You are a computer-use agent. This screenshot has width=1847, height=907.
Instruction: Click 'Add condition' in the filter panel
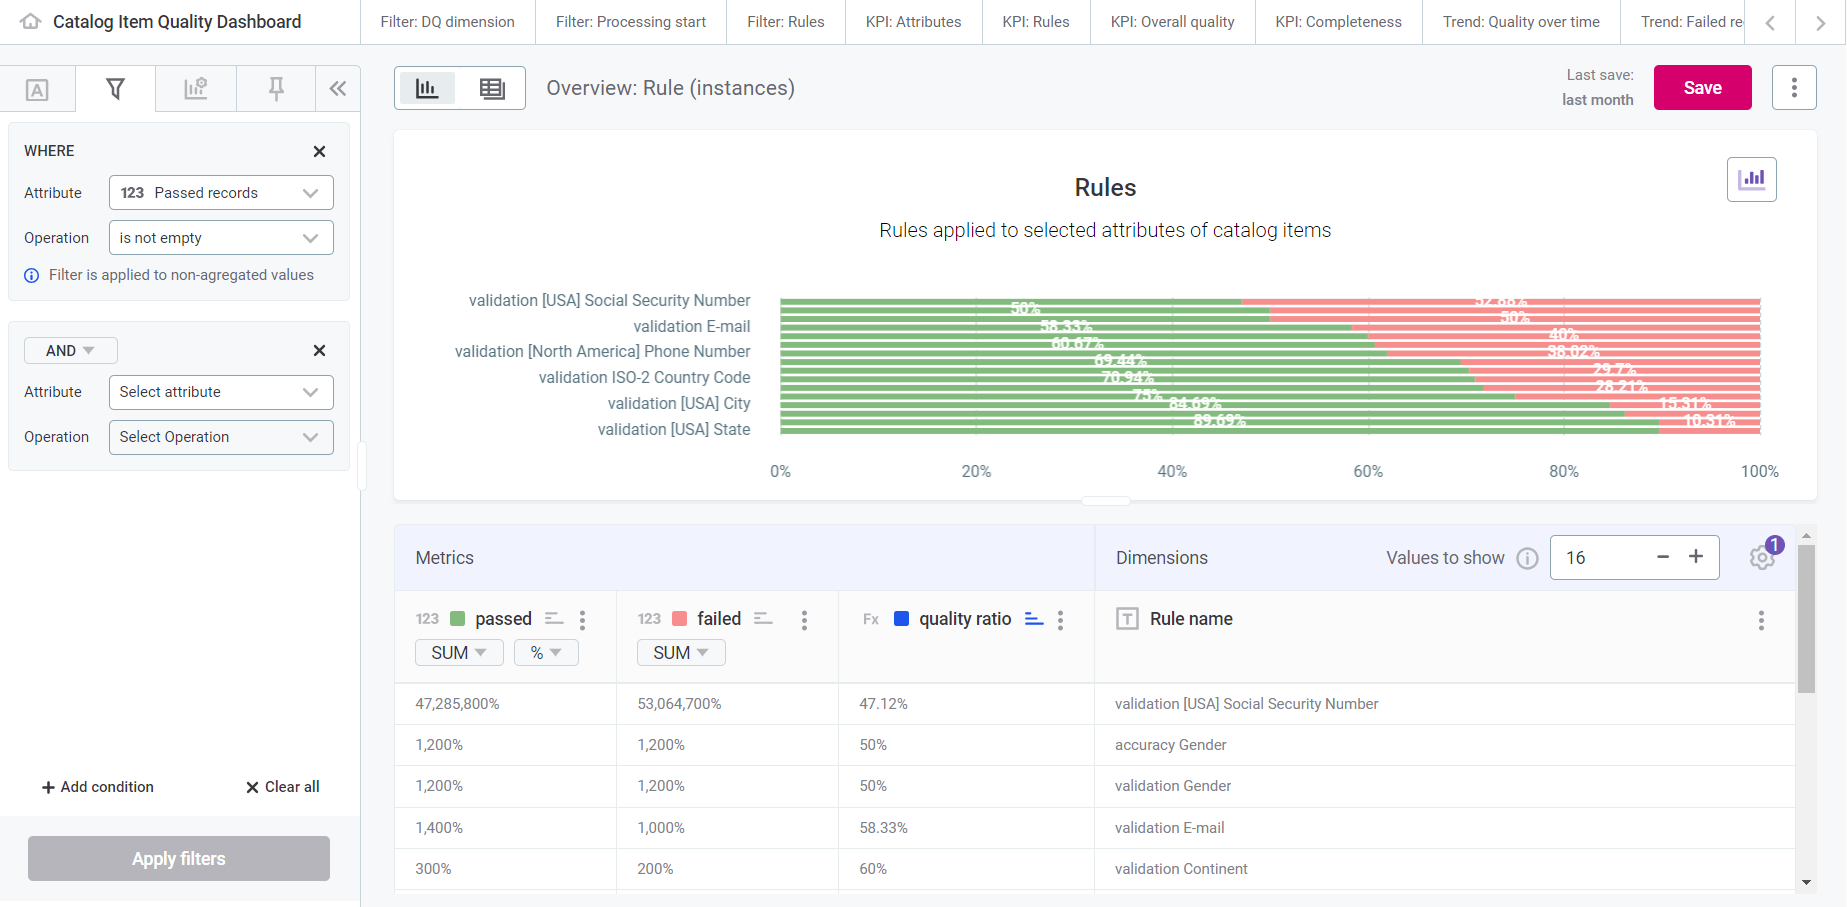tap(97, 787)
